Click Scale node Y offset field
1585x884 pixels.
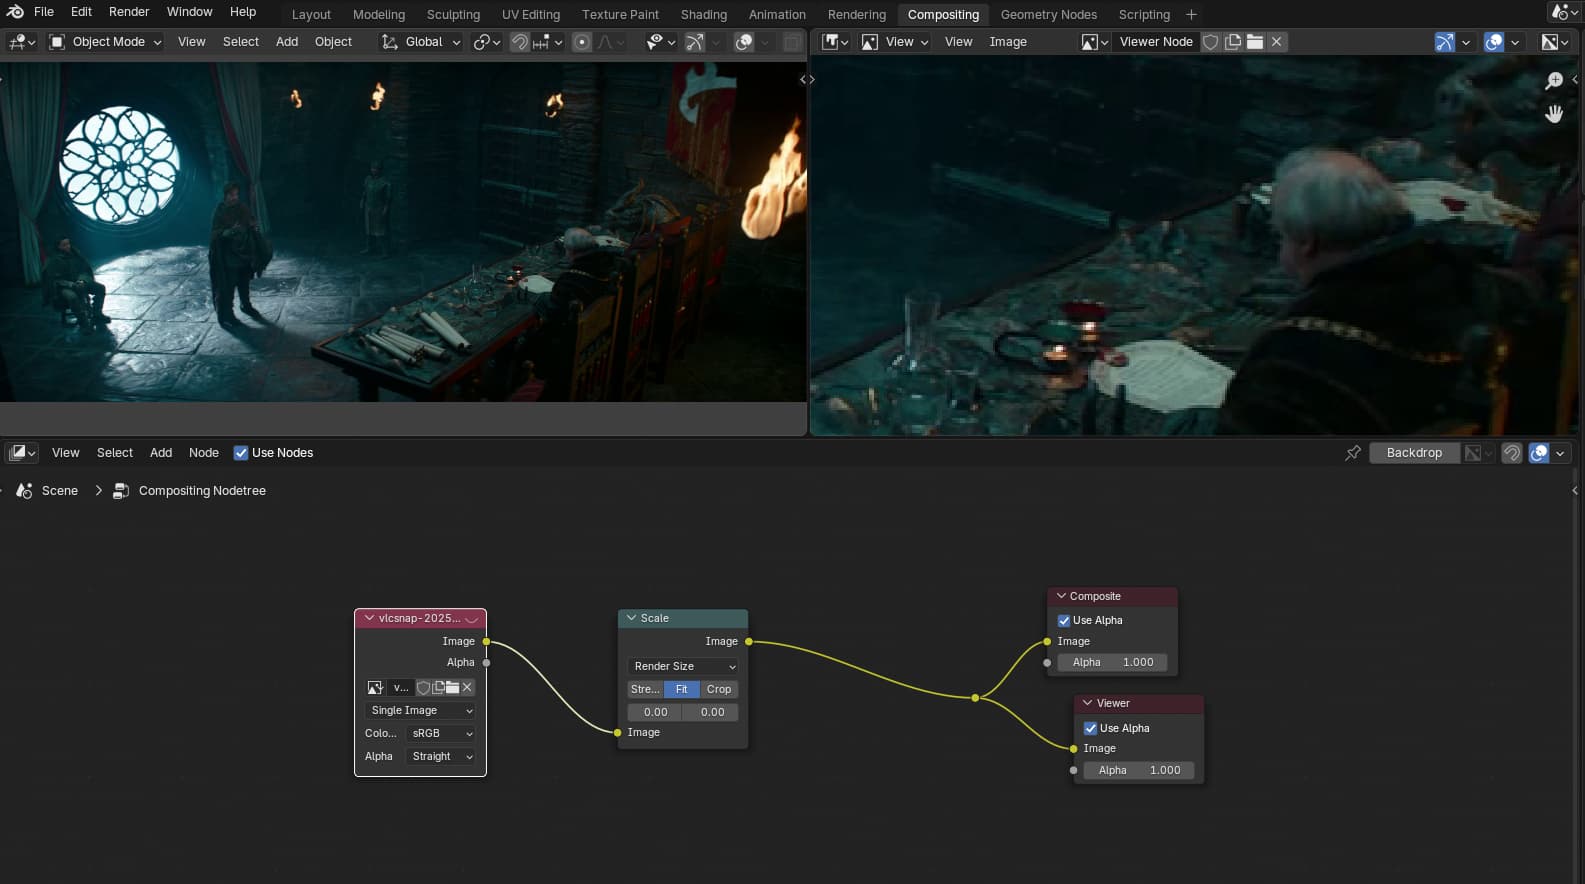711,712
